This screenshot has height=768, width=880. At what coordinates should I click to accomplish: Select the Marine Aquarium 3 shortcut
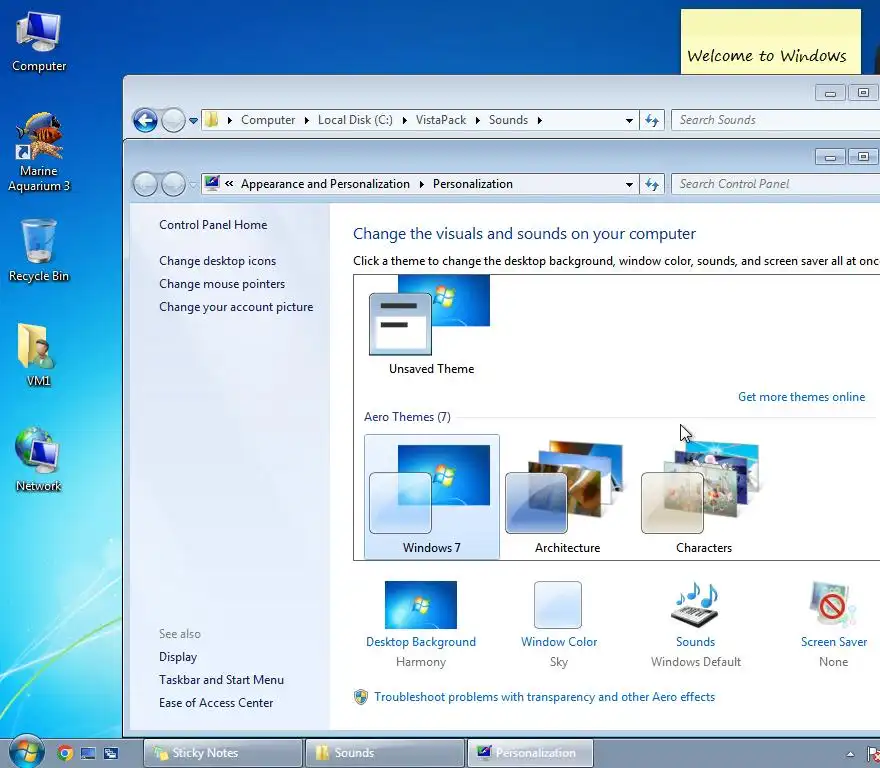[x=39, y=153]
